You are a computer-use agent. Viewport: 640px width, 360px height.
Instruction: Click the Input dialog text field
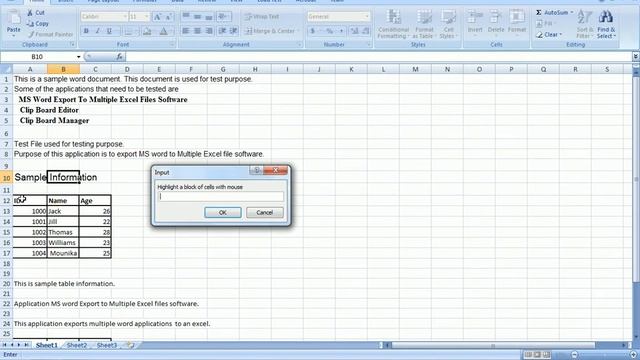click(x=221, y=197)
